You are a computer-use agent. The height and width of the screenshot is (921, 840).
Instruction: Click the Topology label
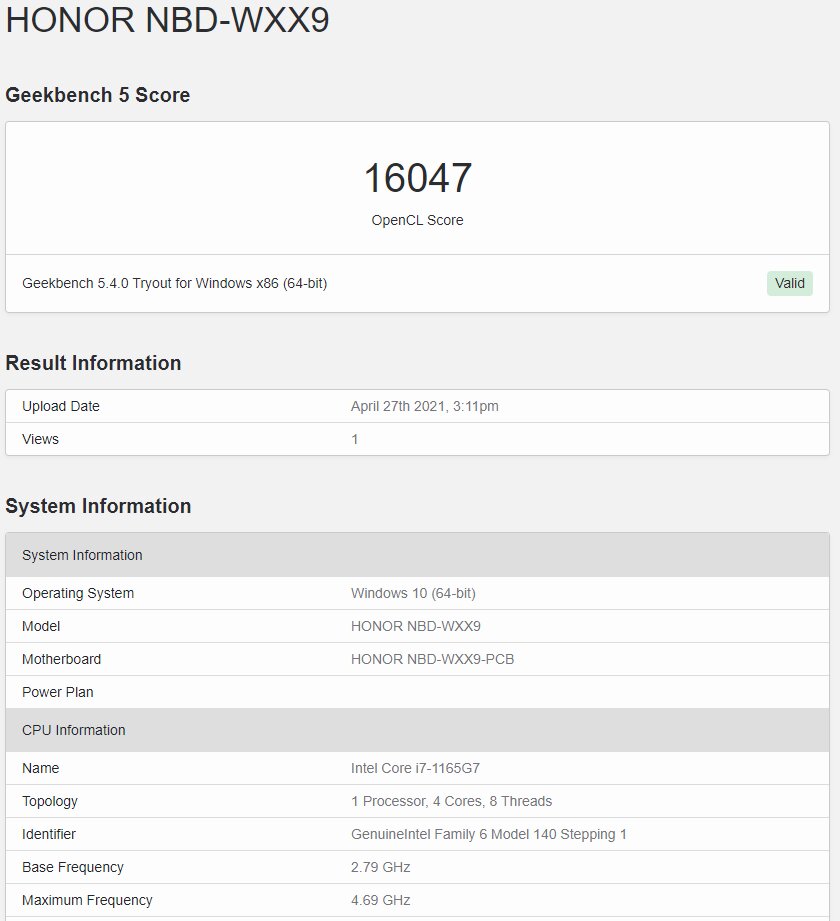50,801
